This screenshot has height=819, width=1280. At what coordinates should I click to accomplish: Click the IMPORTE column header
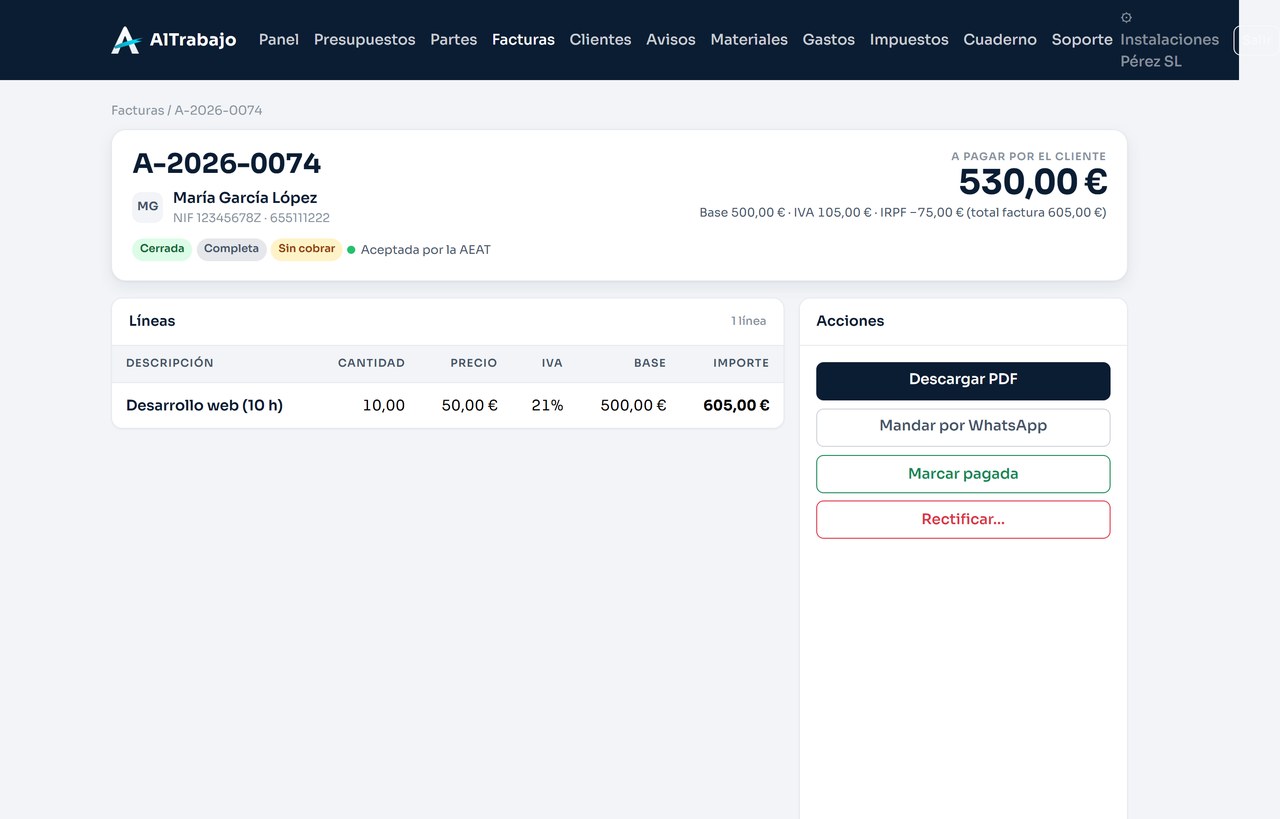pos(741,363)
